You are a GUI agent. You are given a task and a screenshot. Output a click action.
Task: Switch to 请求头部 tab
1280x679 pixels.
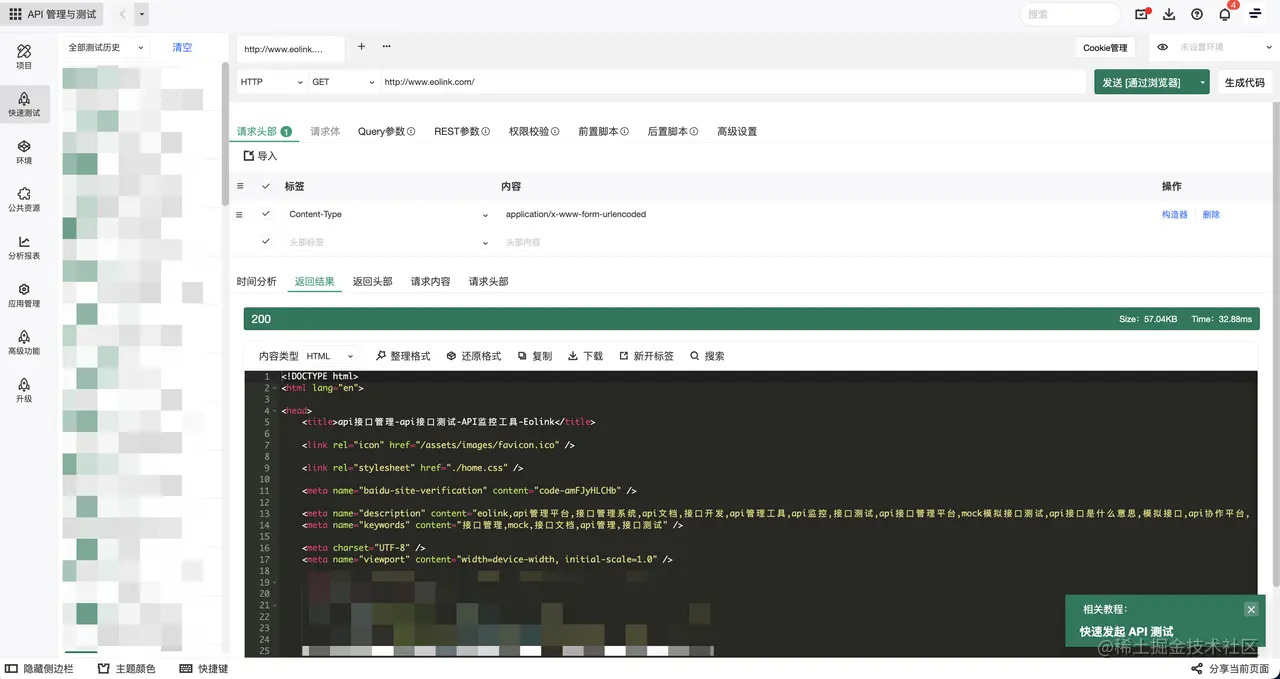[264, 131]
